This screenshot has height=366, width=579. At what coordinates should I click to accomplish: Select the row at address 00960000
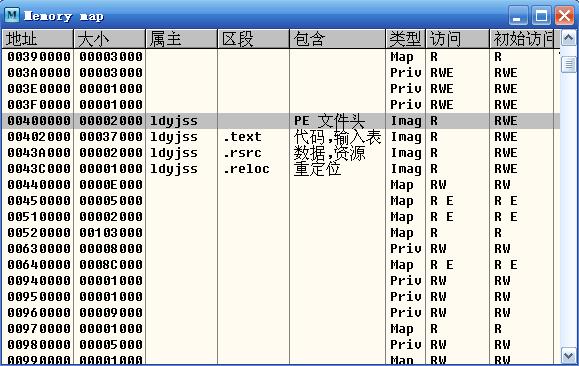281,313
